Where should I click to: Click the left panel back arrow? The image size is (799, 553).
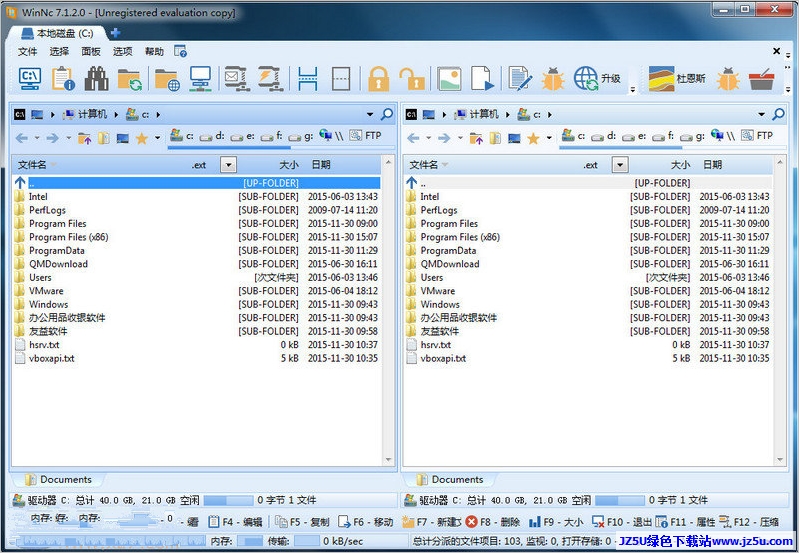click(x=21, y=138)
